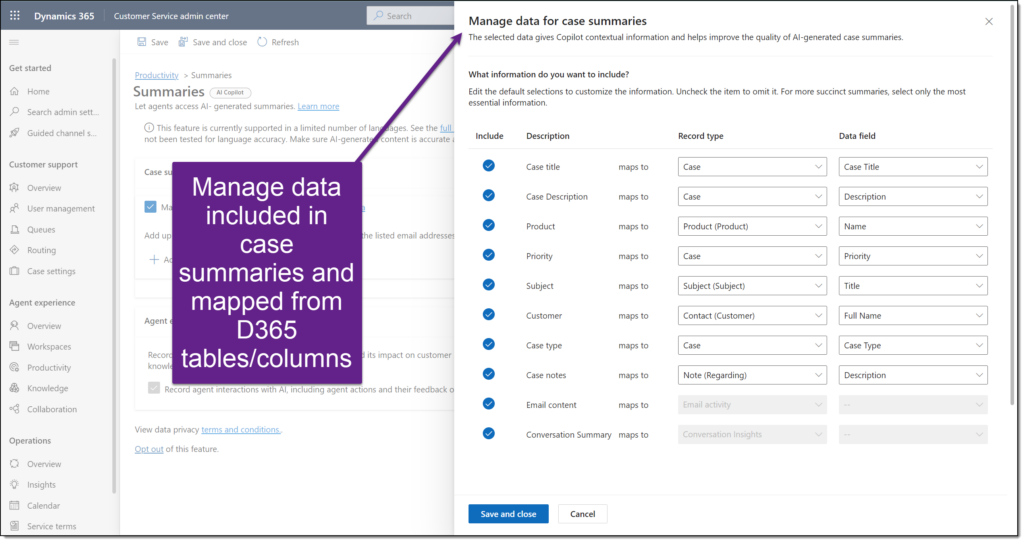
Task: Open Record type dropdown for Case title
Action: [x=752, y=167]
